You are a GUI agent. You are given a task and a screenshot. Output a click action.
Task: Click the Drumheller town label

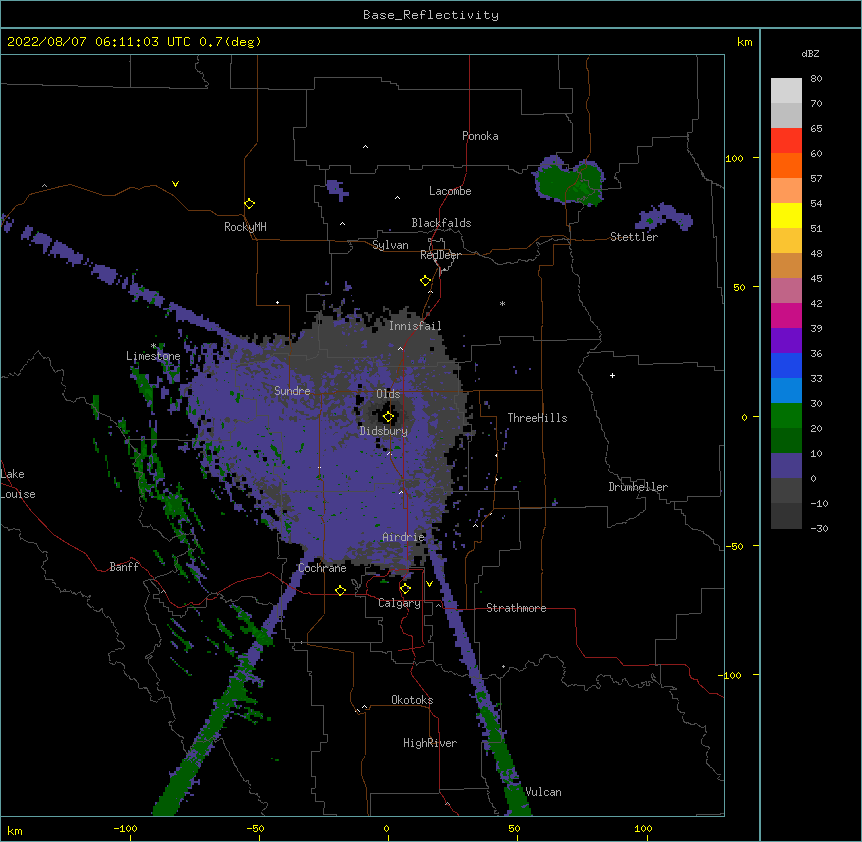(638, 487)
